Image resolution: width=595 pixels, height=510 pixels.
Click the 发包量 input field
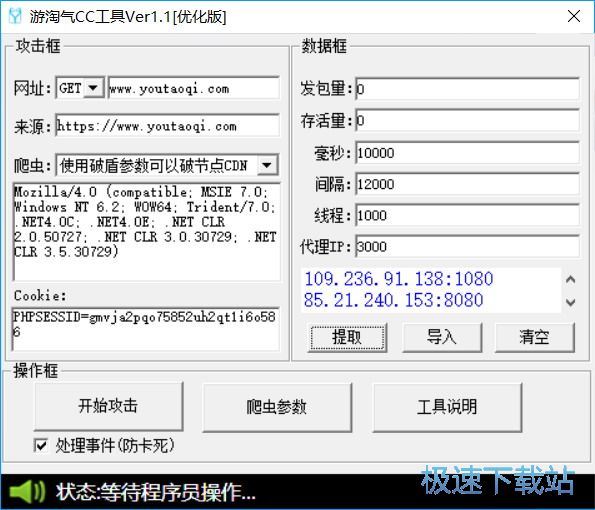tap(467, 89)
